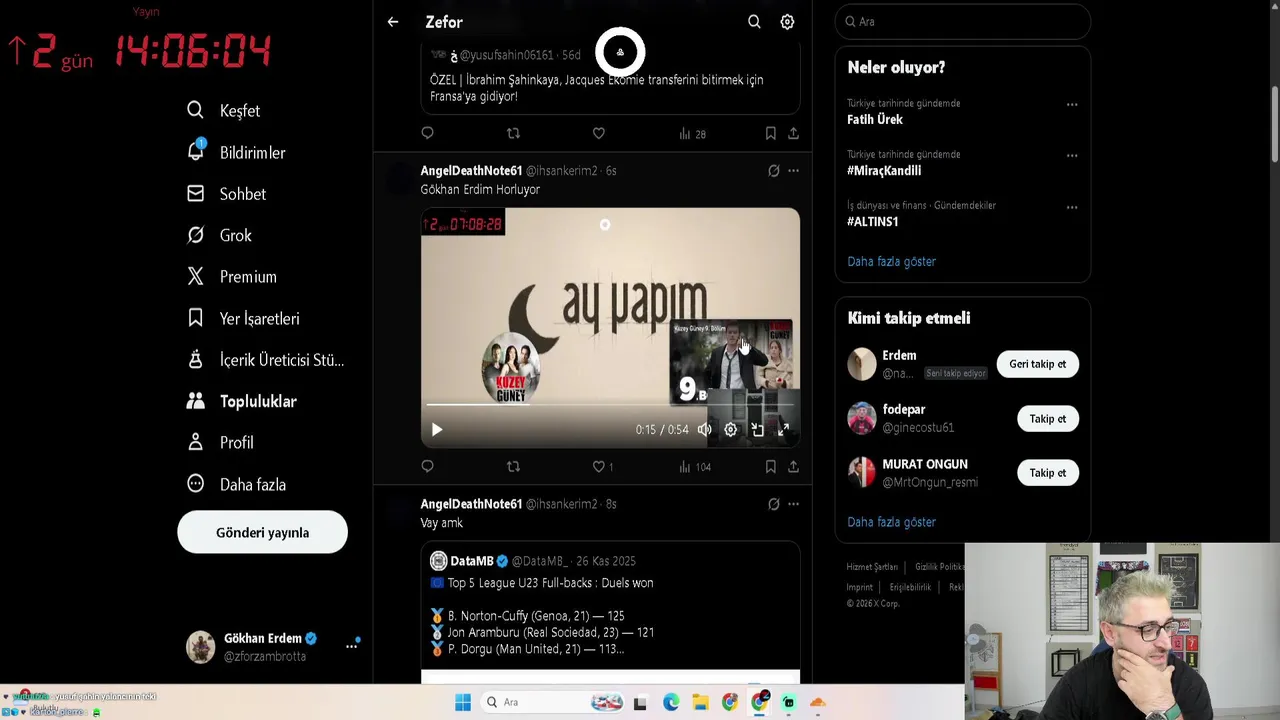Open more options on Gökhan Erdim Horluyor post

tap(793, 171)
